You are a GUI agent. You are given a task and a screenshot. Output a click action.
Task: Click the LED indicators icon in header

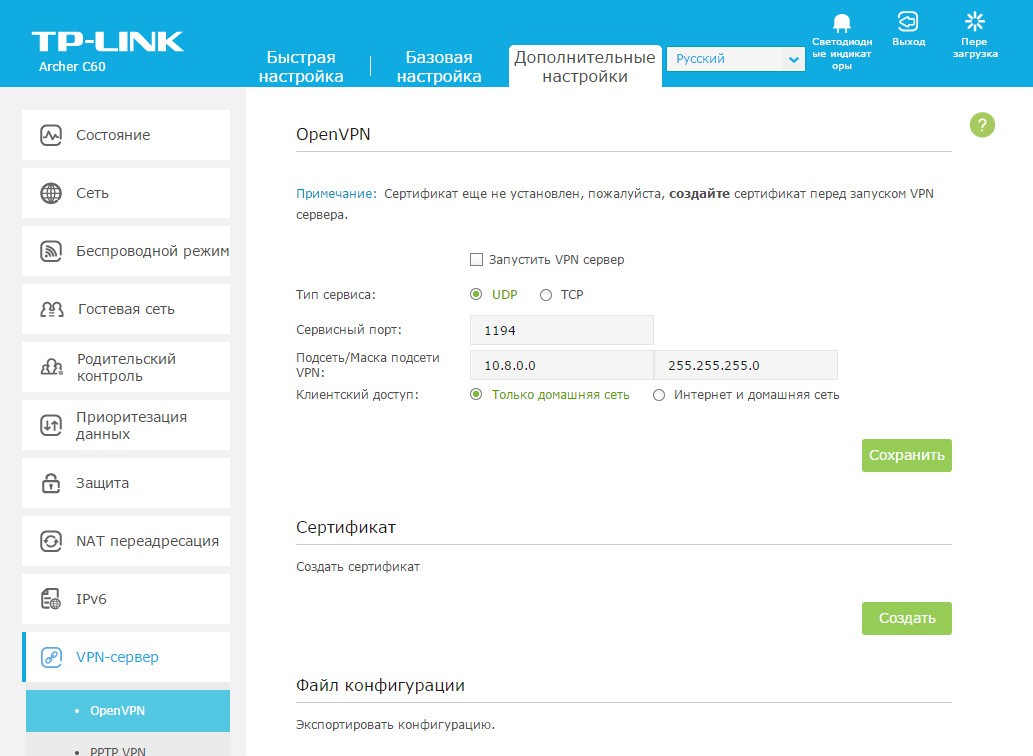[x=841, y=24]
